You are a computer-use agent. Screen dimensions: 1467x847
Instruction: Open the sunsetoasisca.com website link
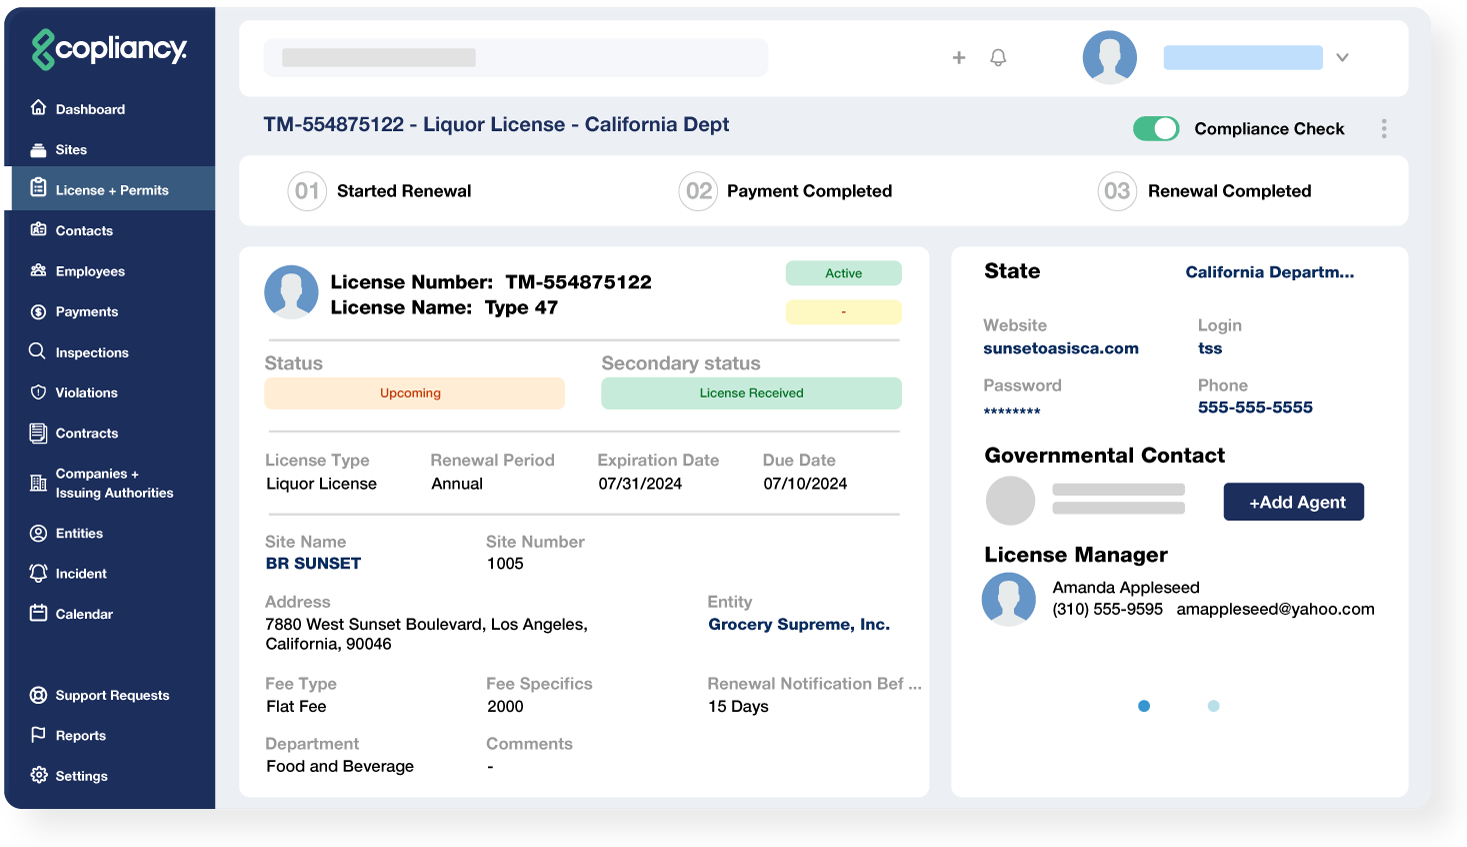coord(1061,348)
